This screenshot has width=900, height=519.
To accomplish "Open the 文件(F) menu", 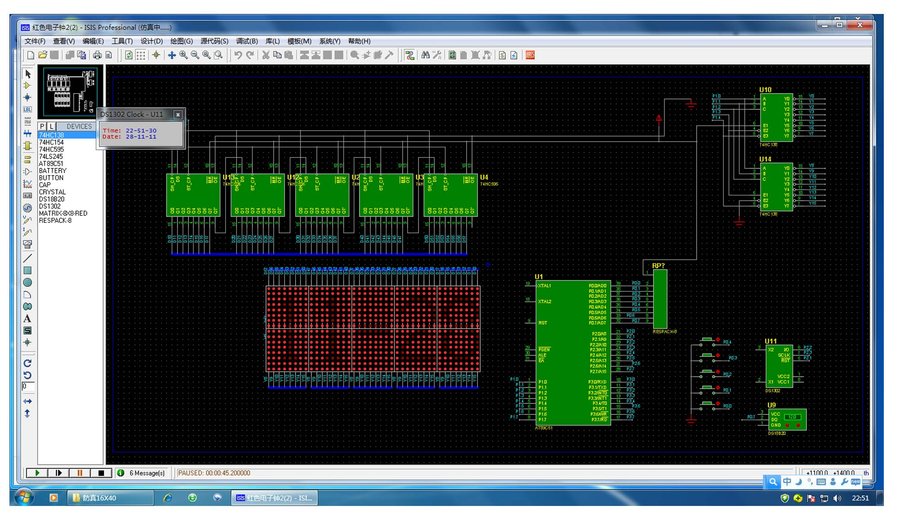I will 35,41.
